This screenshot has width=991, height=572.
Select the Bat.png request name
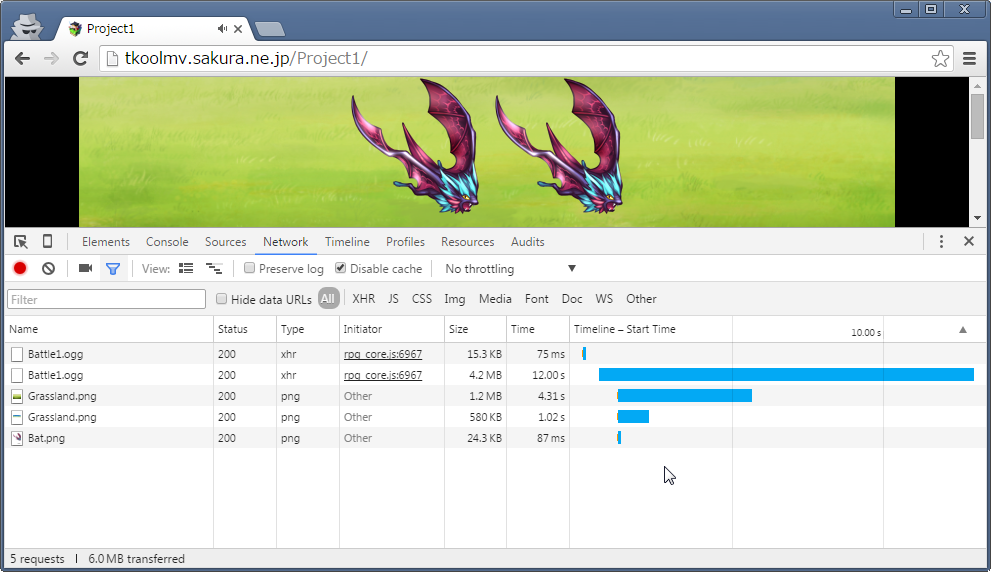coord(46,438)
